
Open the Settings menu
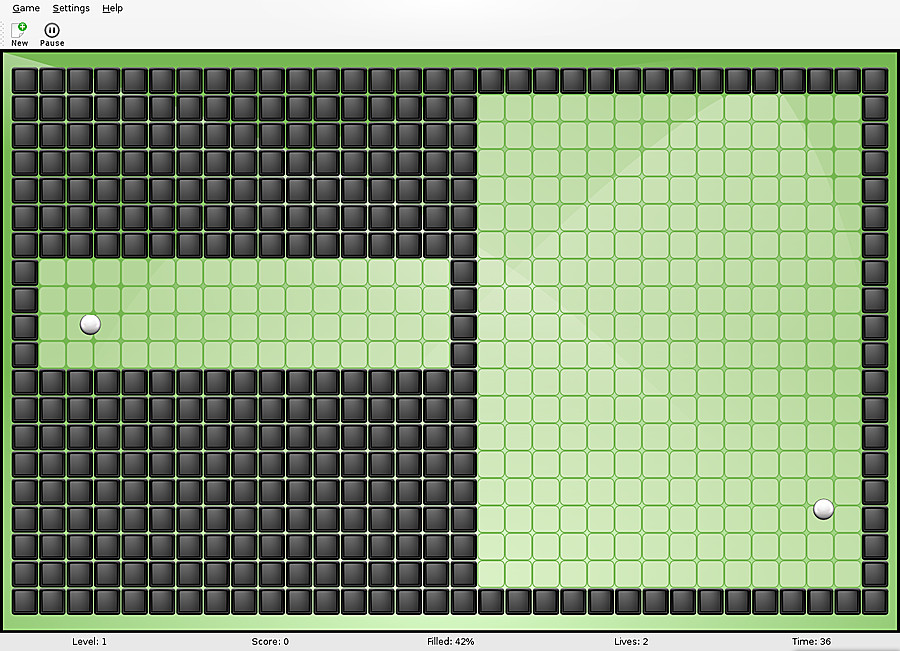pyautogui.click(x=71, y=8)
